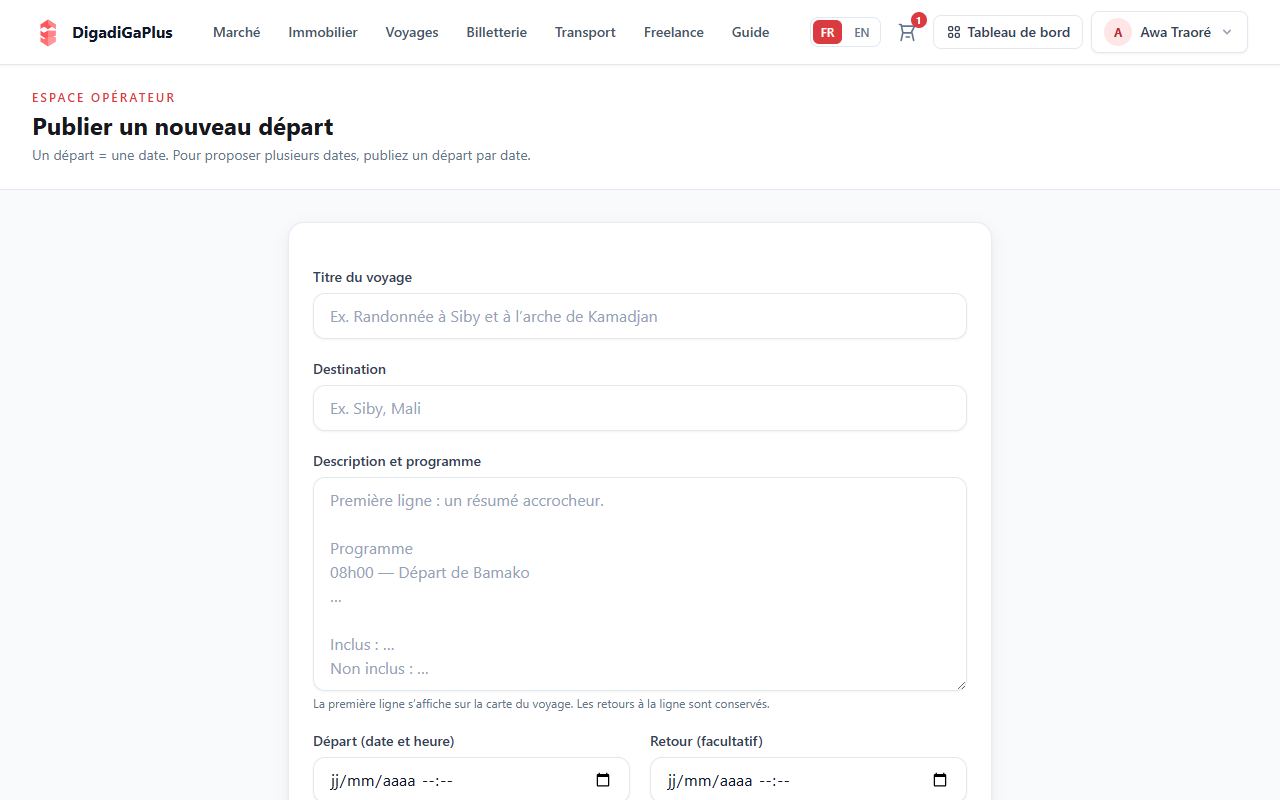The height and width of the screenshot is (800, 1280).
Task: Select Billetterie in the navigation bar
Action: click(497, 32)
